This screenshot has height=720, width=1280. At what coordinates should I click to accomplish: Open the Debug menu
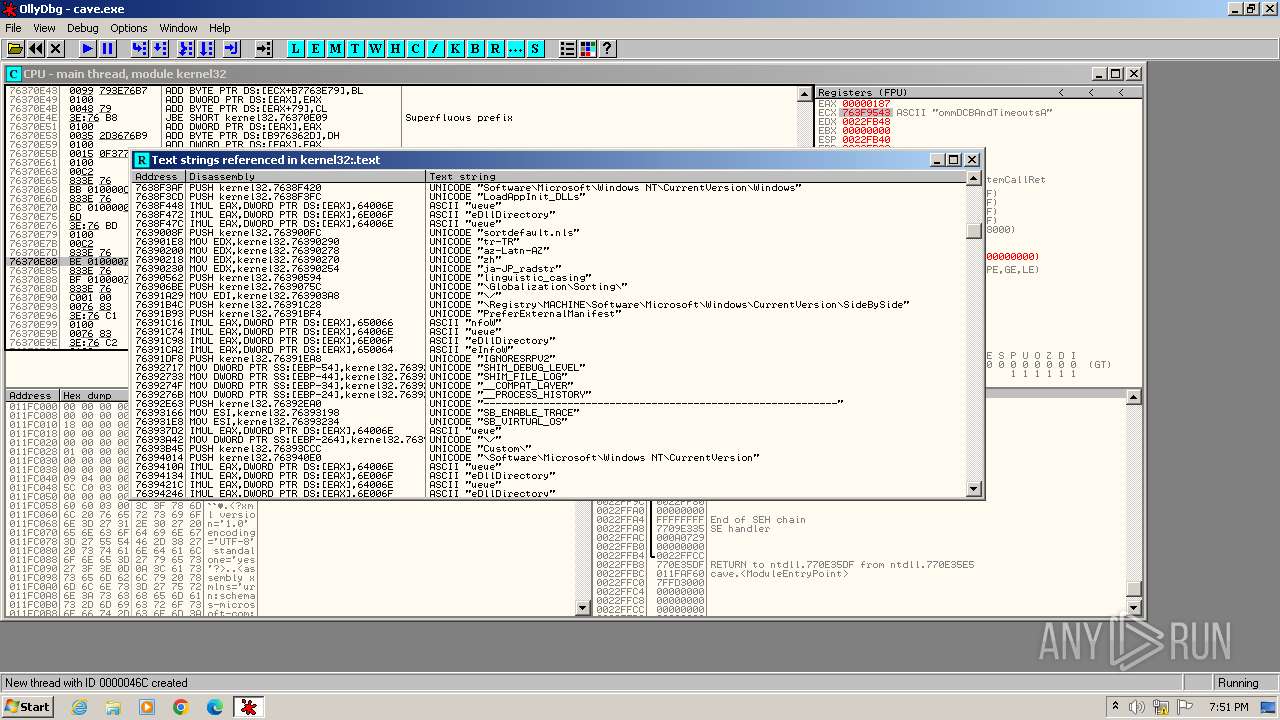pos(83,28)
